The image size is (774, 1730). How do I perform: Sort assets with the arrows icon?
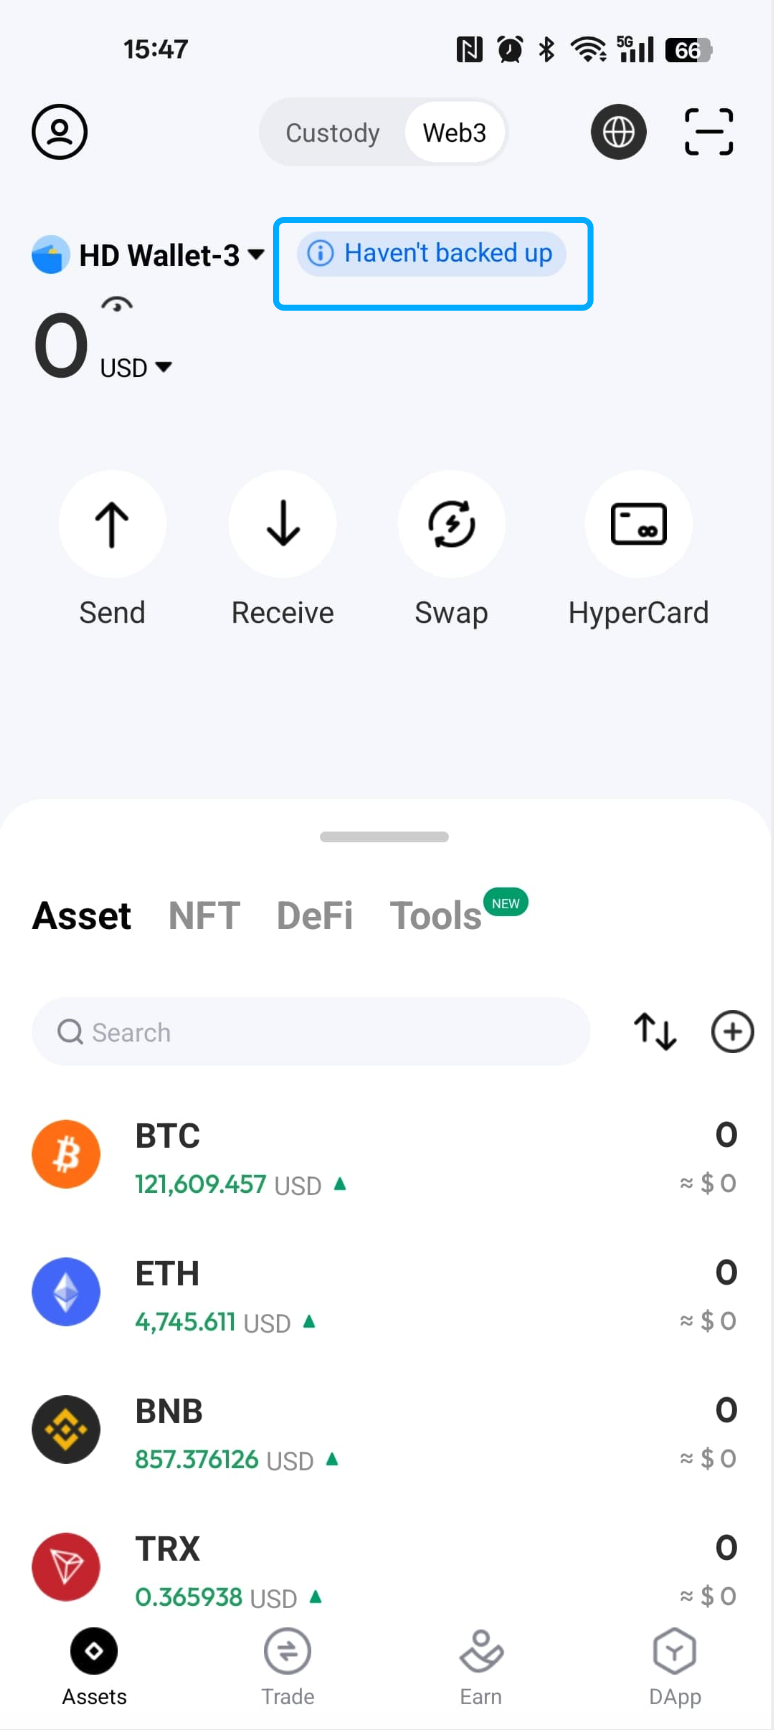click(655, 1032)
